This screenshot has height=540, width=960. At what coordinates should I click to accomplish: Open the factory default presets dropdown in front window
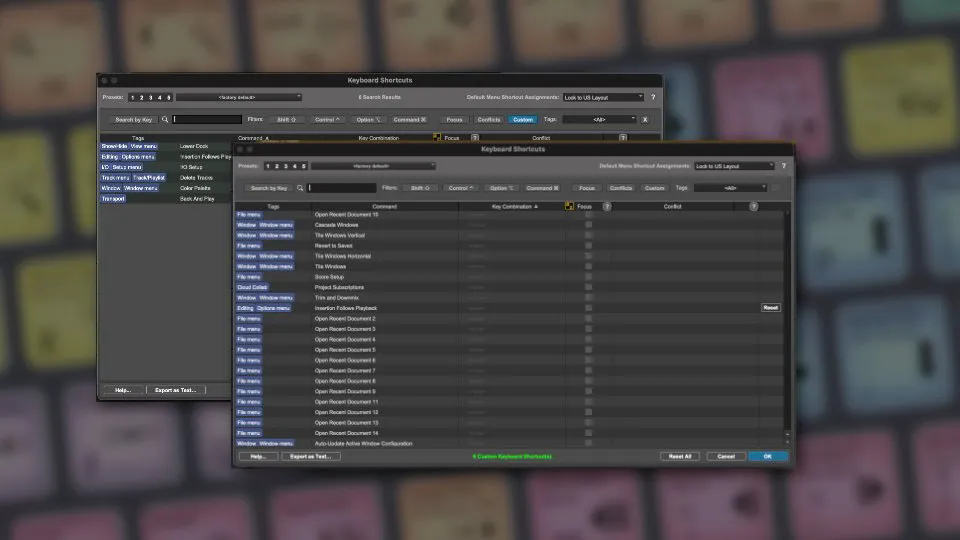373,166
